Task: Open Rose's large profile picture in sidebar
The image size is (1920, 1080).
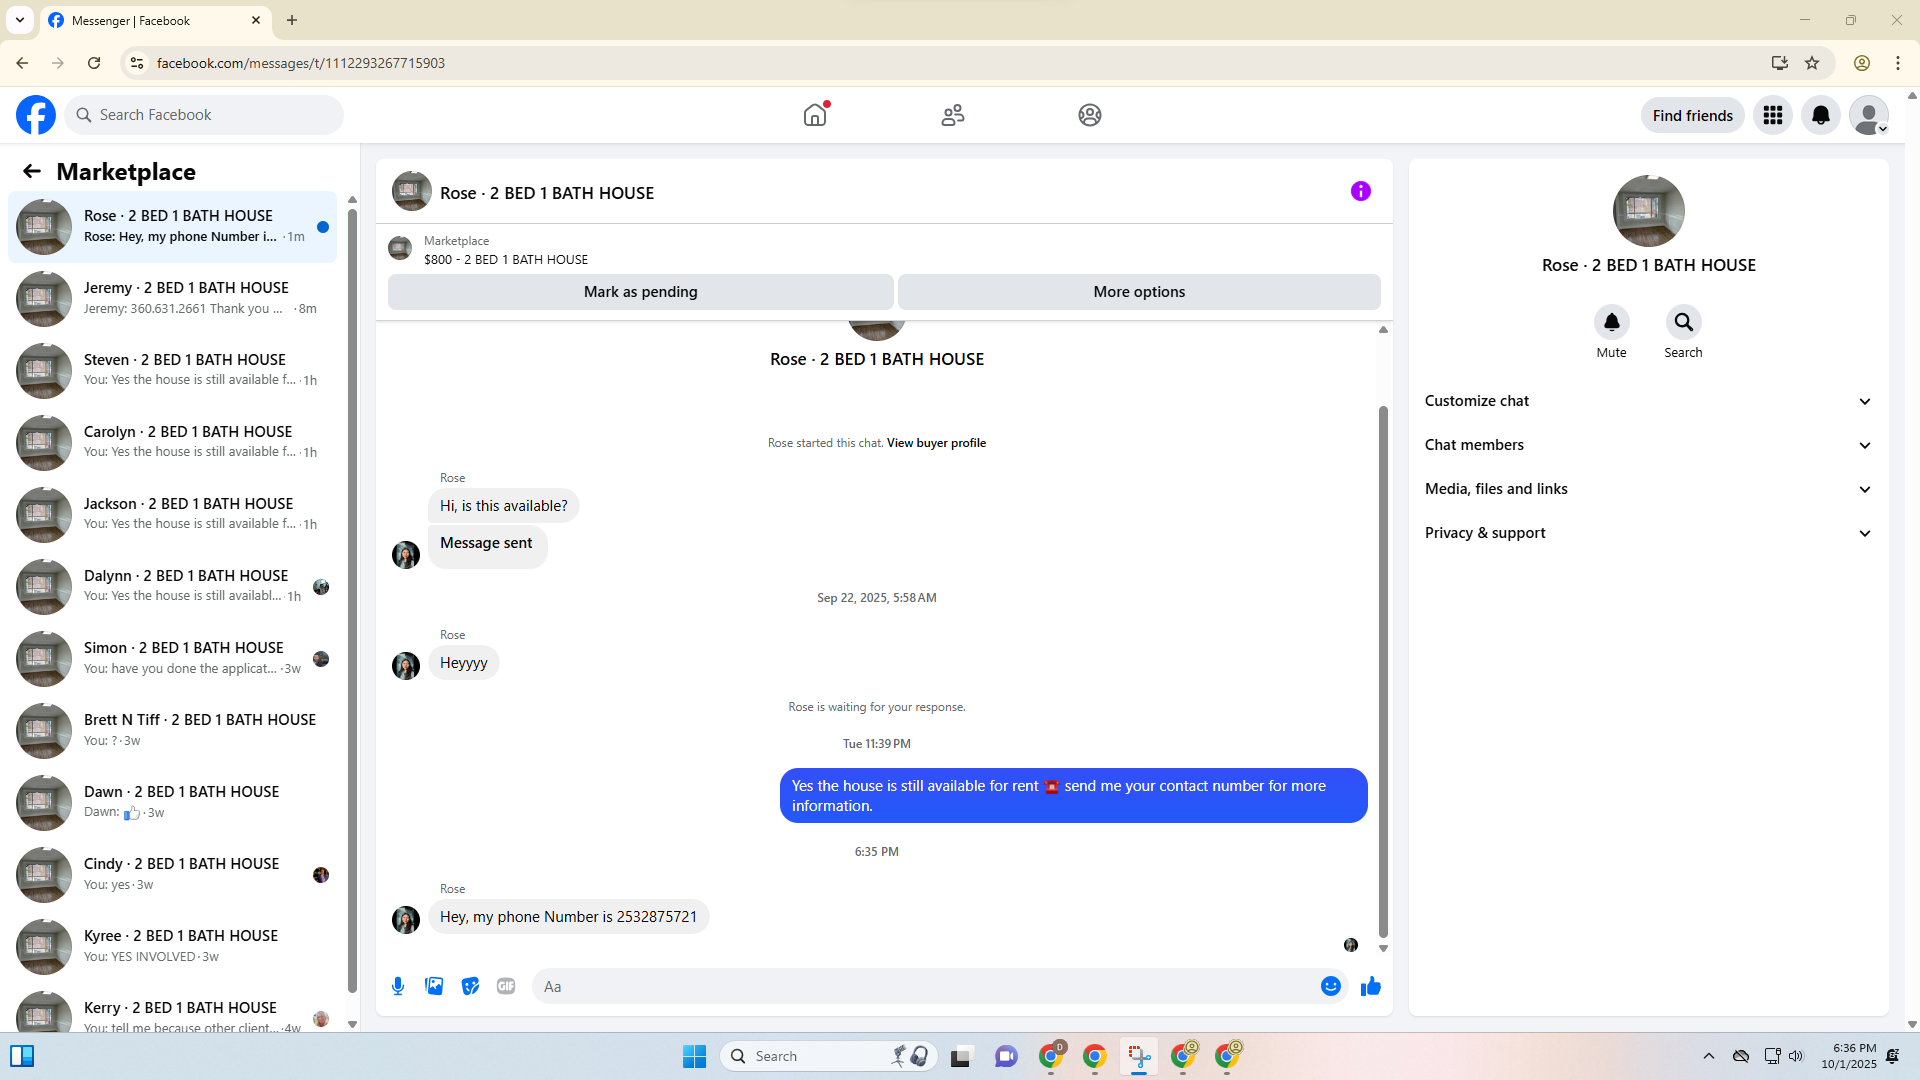Action: (1648, 211)
